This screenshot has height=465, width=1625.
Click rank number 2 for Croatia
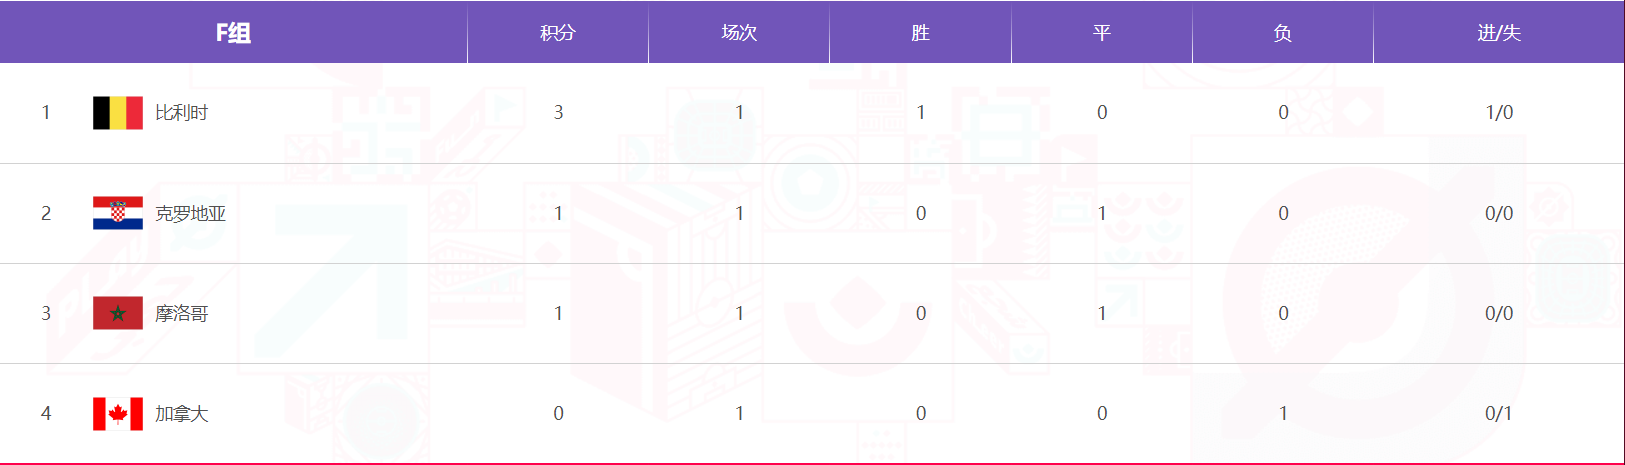pos(46,213)
